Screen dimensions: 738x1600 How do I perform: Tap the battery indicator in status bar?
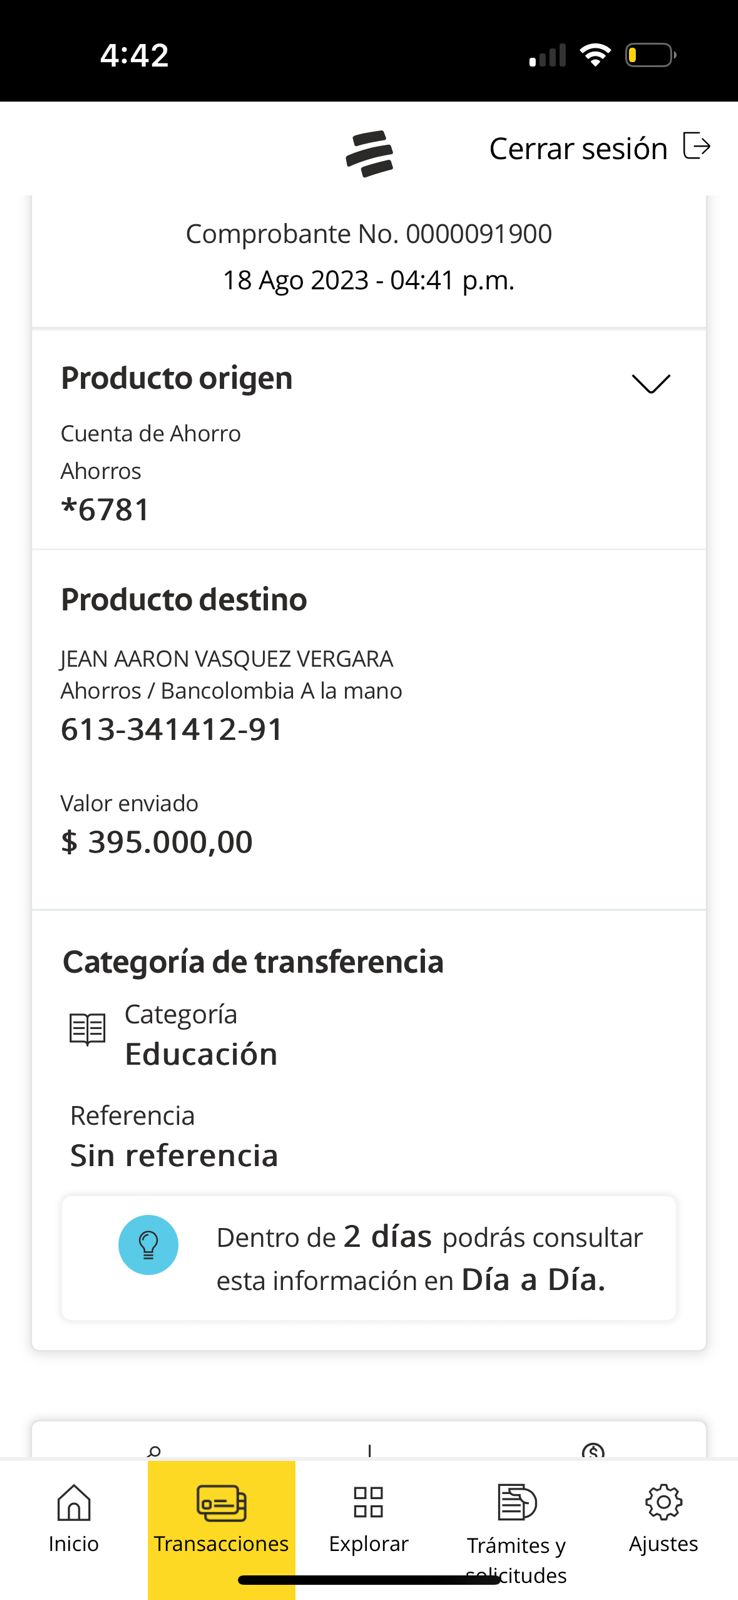650,55
